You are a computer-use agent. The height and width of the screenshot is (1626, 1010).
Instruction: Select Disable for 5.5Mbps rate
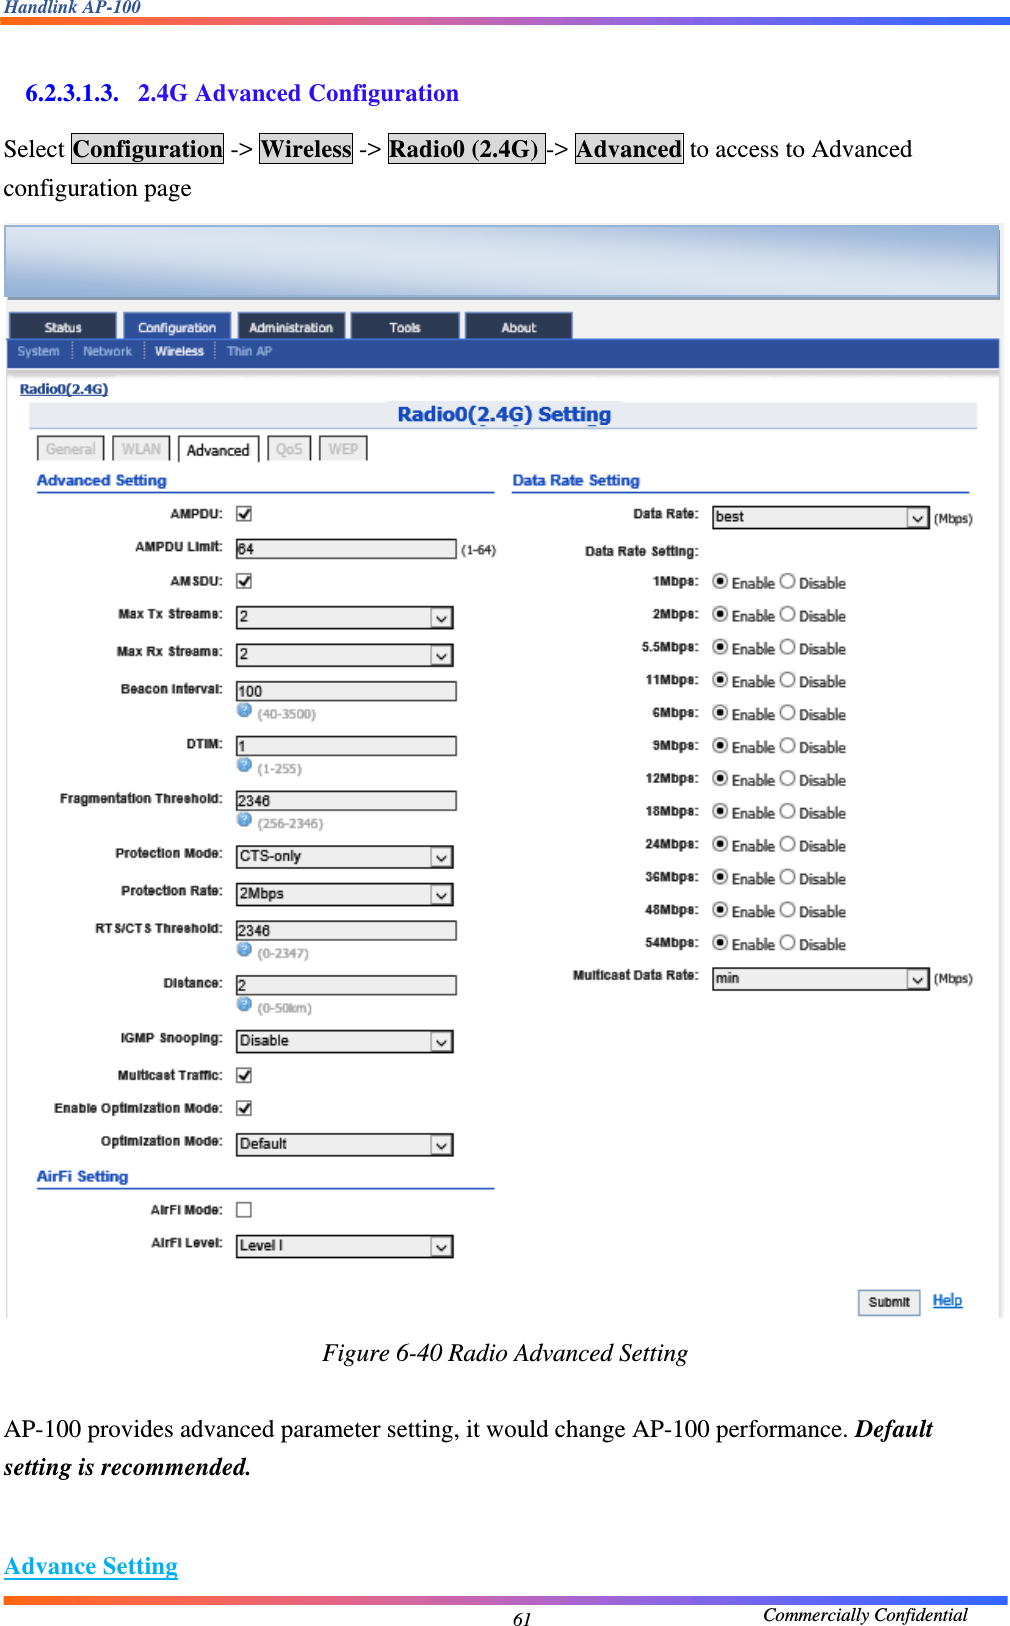(x=788, y=647)
